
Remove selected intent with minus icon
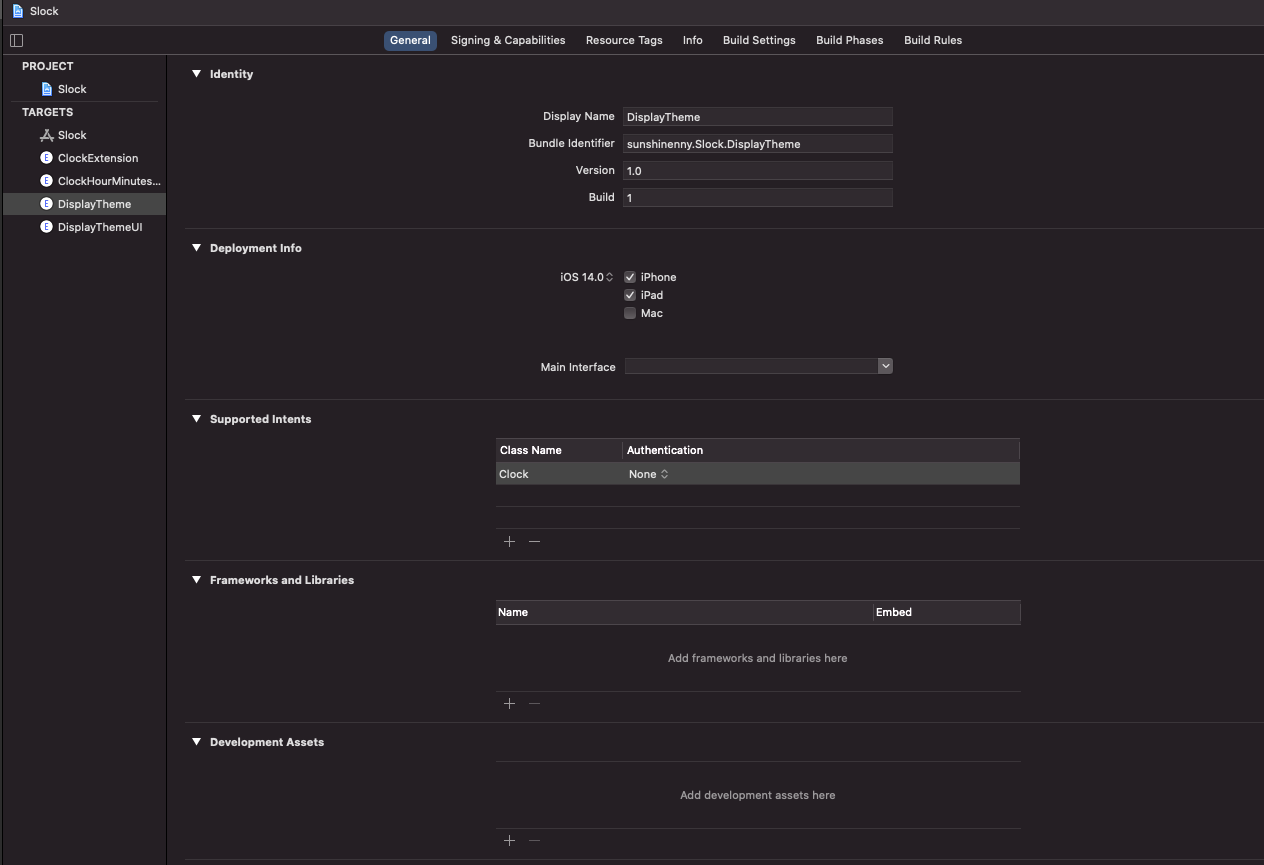(x=534, y=541)
